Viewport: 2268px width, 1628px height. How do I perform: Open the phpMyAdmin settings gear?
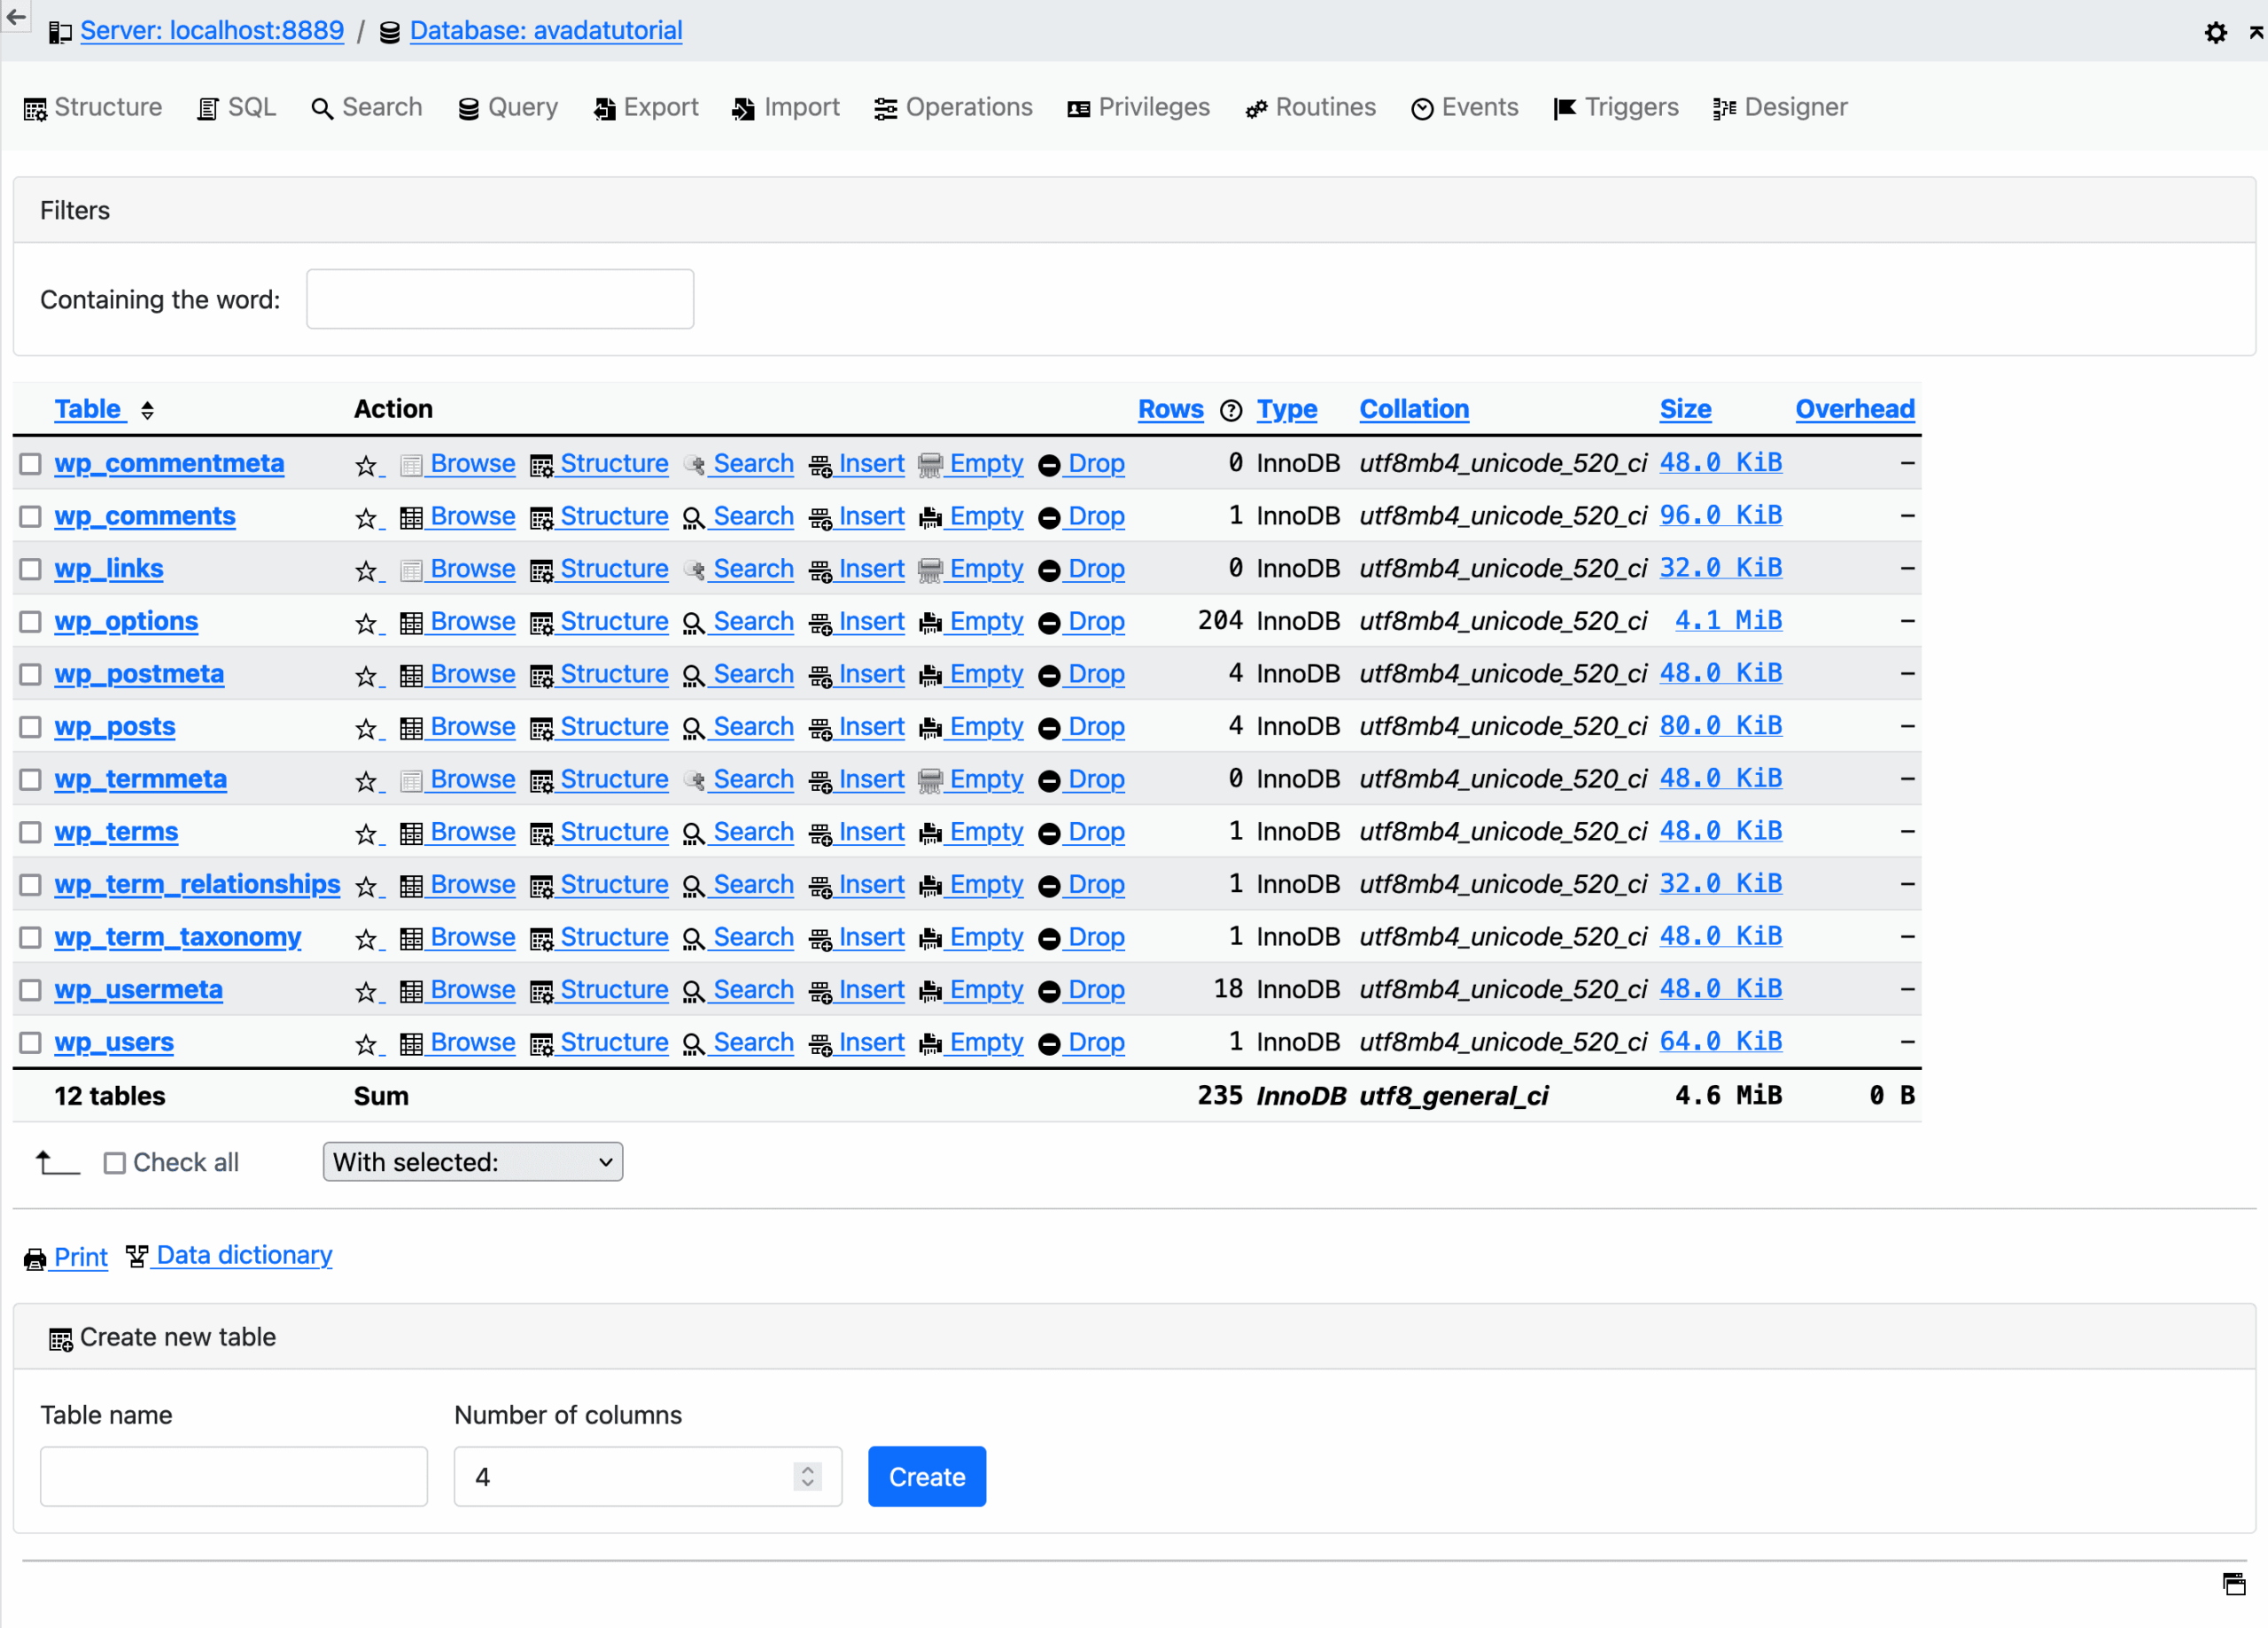point(2216,32)
